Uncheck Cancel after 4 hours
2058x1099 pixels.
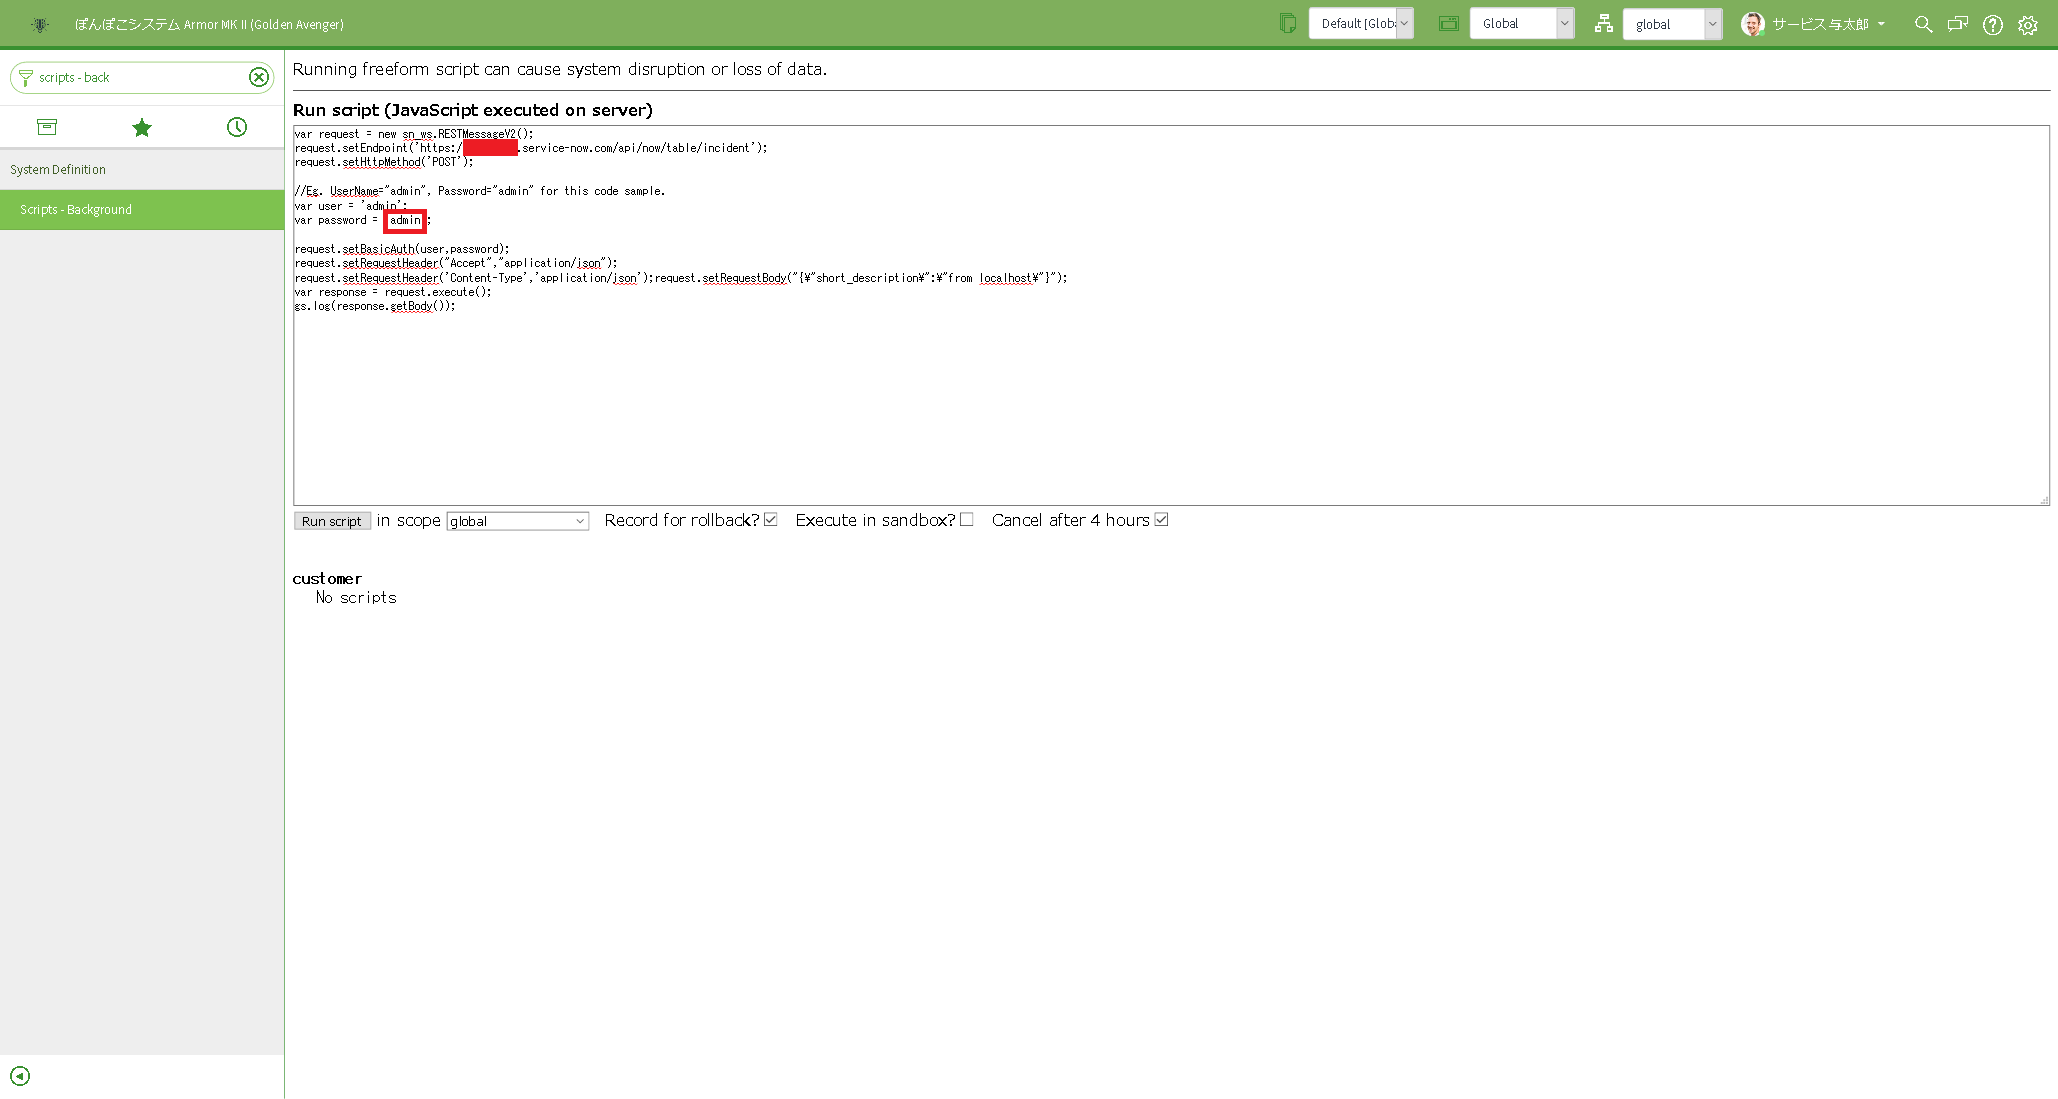point(1161,520)
